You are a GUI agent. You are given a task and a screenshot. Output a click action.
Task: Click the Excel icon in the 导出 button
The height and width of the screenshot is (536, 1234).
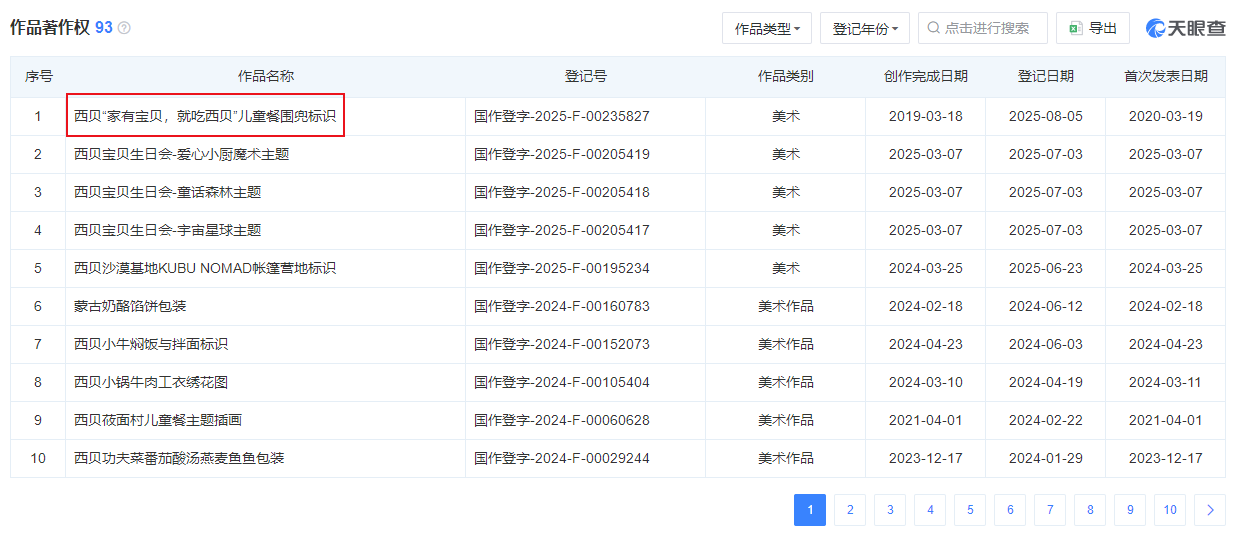pos(1076,28)
